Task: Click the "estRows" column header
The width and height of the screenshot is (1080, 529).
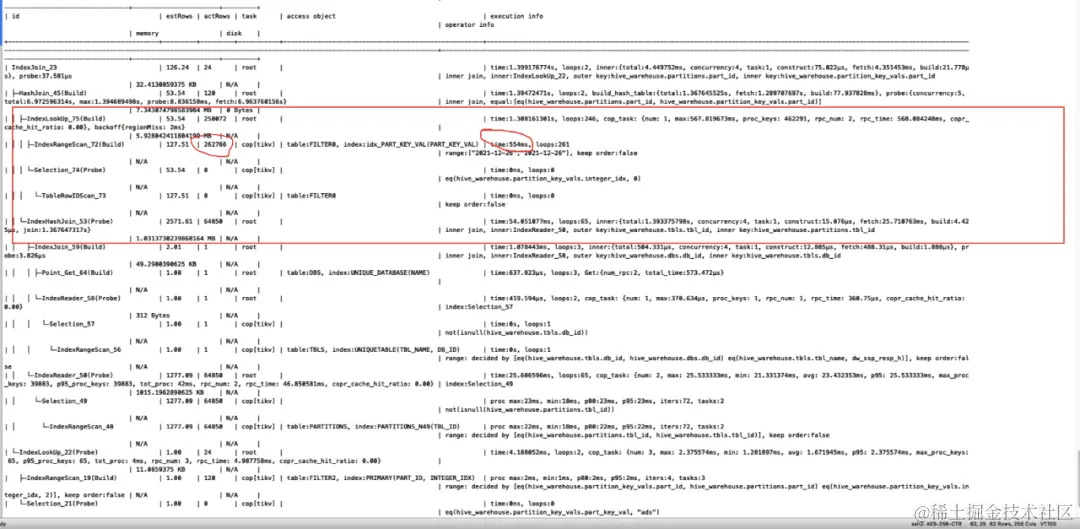Action: coord(179,17)
